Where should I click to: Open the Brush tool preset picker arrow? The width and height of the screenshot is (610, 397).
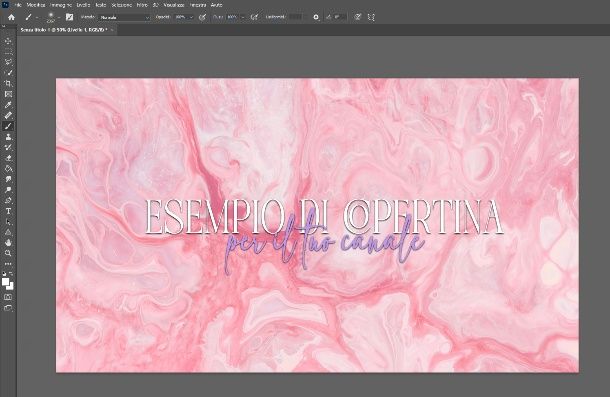tap(37, 18)
